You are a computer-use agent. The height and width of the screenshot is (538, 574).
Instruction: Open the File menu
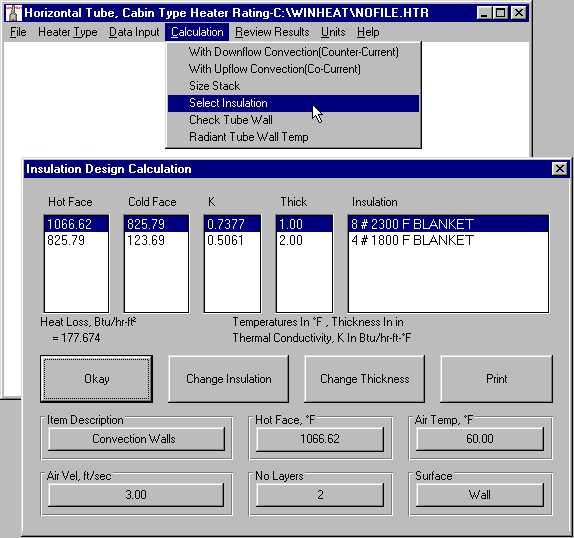18,32
